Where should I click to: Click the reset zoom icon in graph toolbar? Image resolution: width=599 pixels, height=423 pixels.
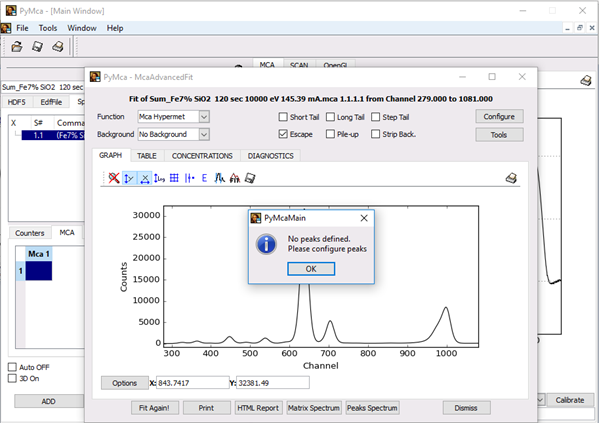pos(114,178)
